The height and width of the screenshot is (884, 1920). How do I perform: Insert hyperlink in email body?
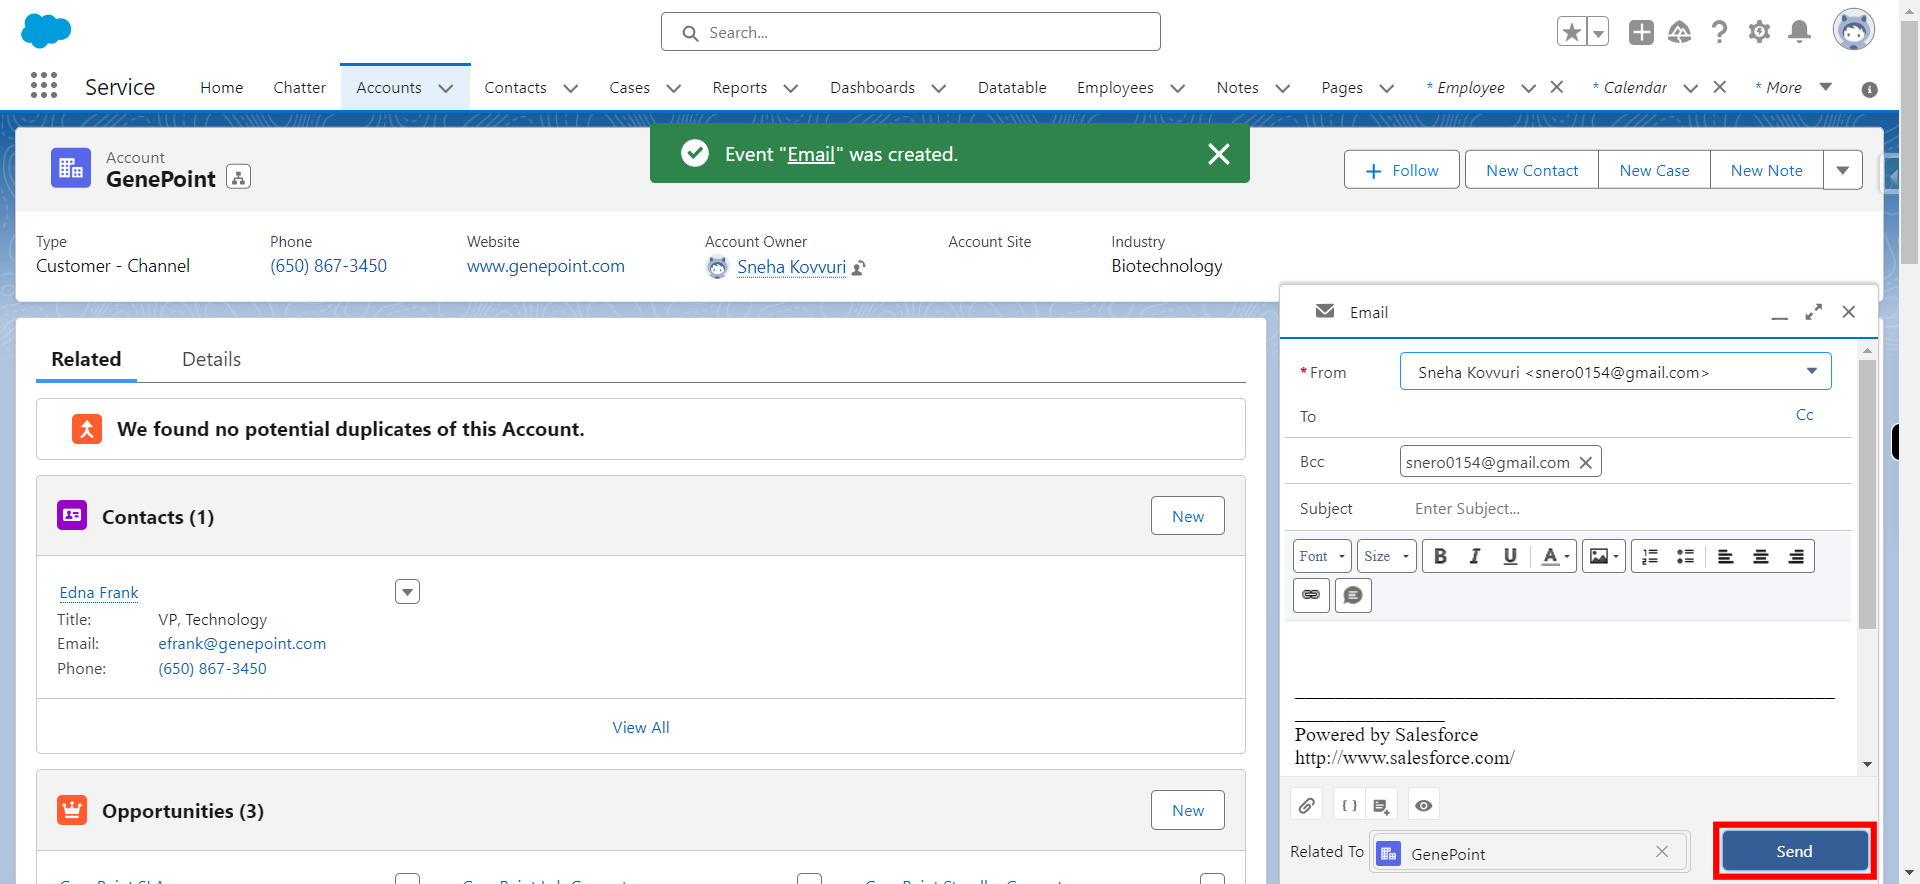1311,595
